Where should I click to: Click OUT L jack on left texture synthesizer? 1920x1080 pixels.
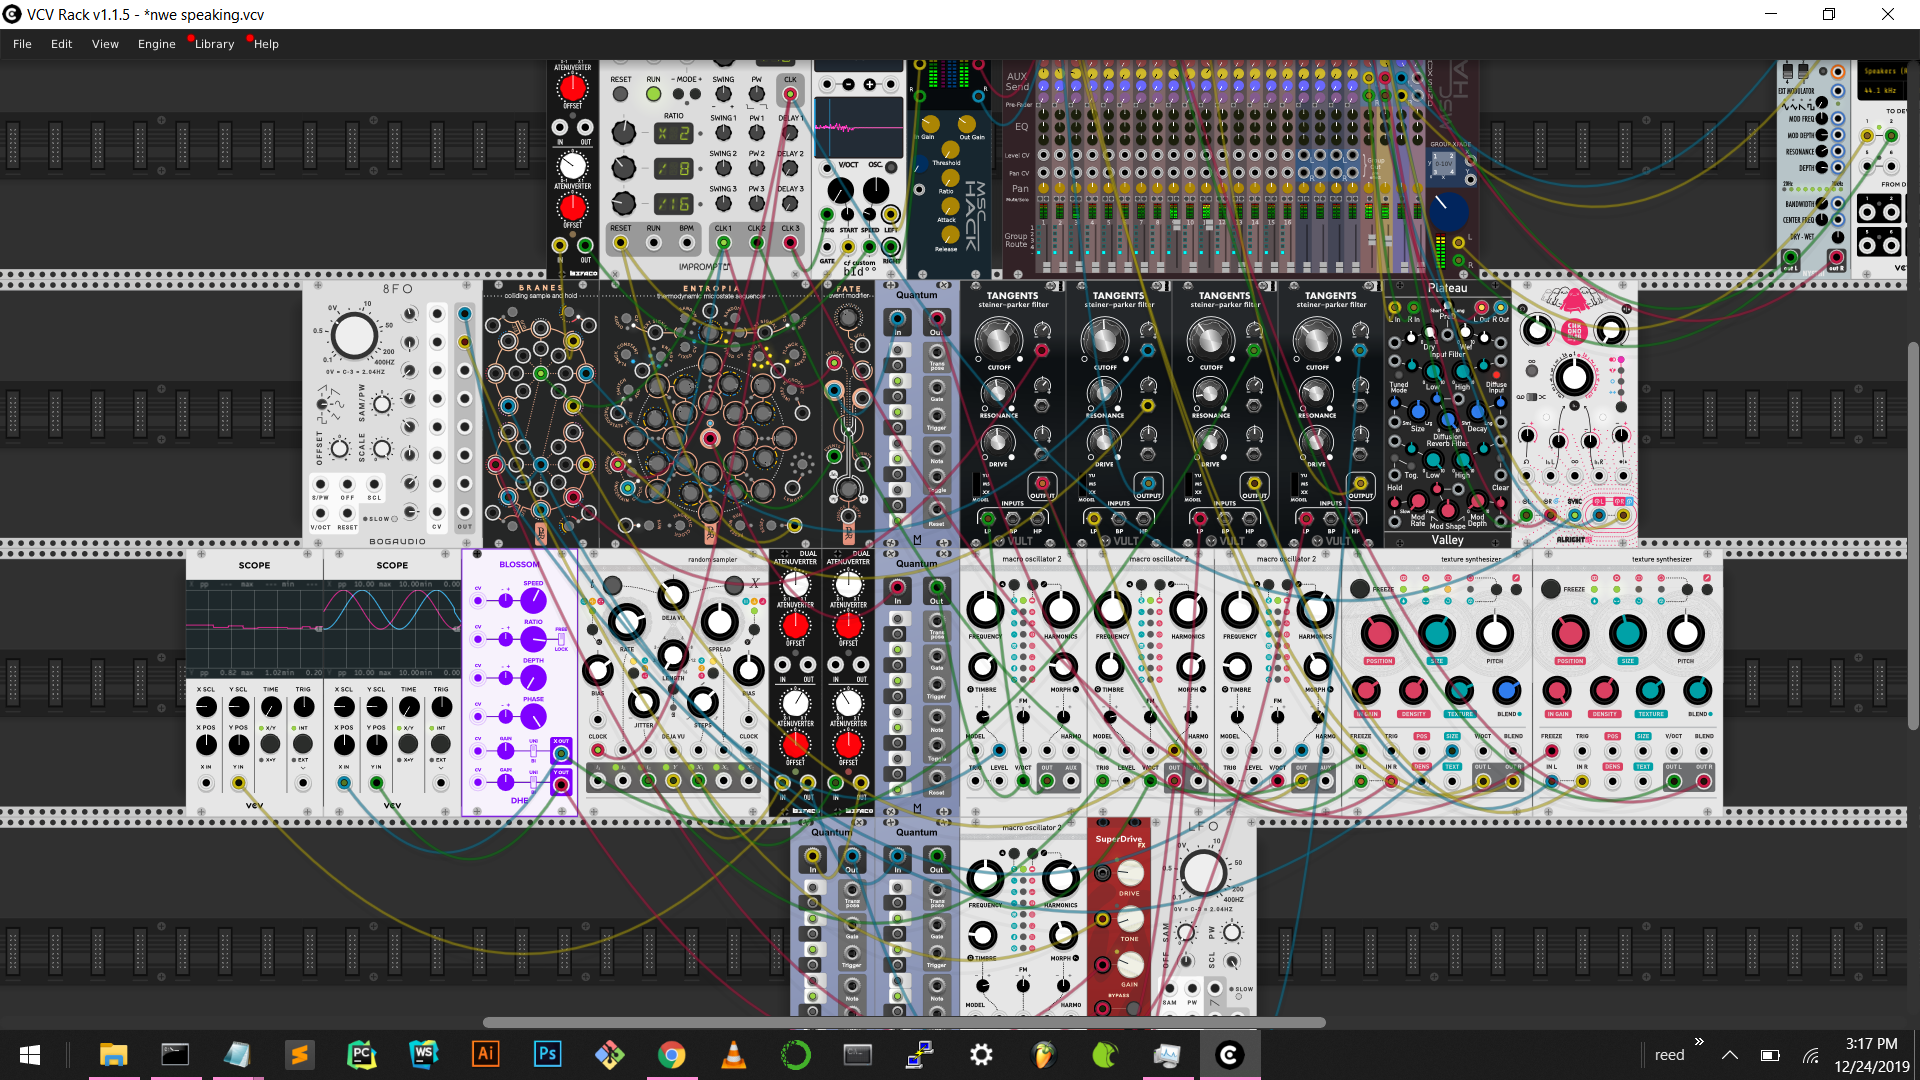(x=1483, y=781)
